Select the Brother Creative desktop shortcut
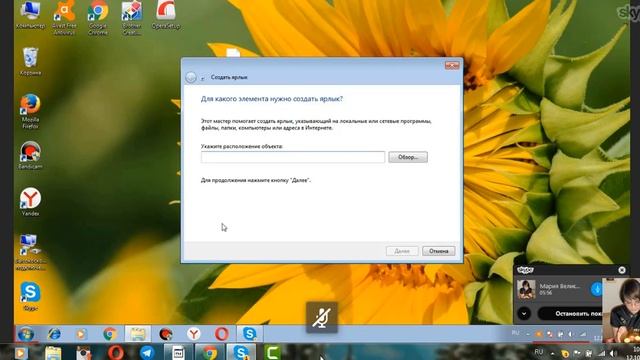This screenshot has width=640, height=360. 131,18
